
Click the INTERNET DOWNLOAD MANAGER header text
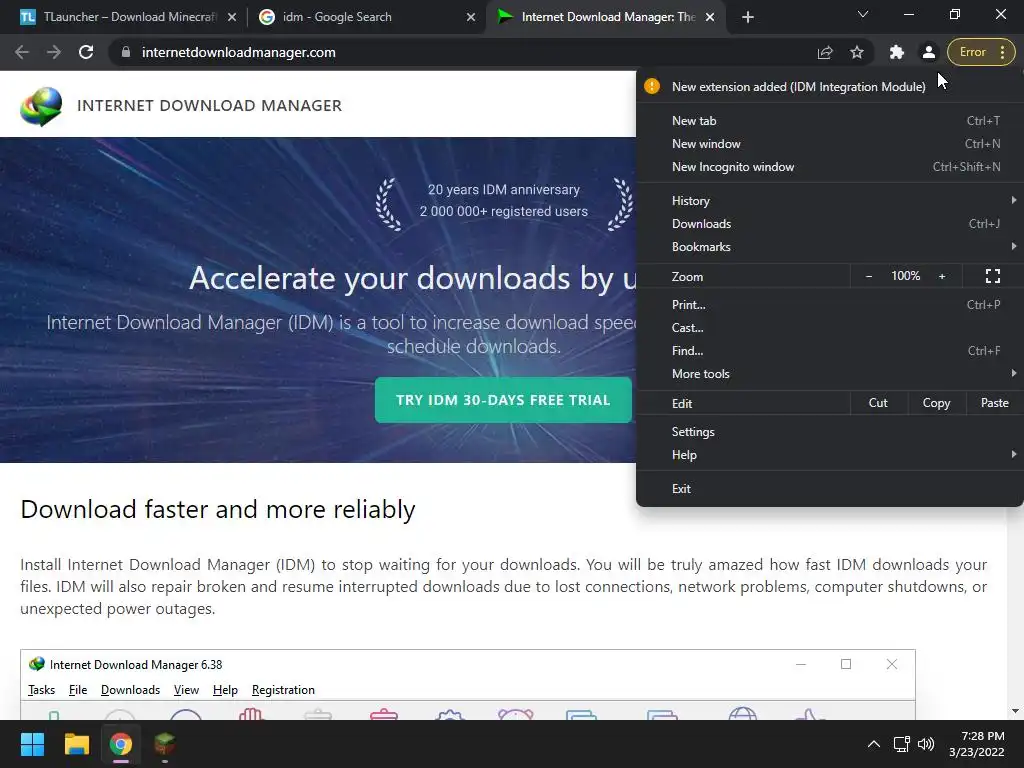pyautogui.click(x=209, y=106)
